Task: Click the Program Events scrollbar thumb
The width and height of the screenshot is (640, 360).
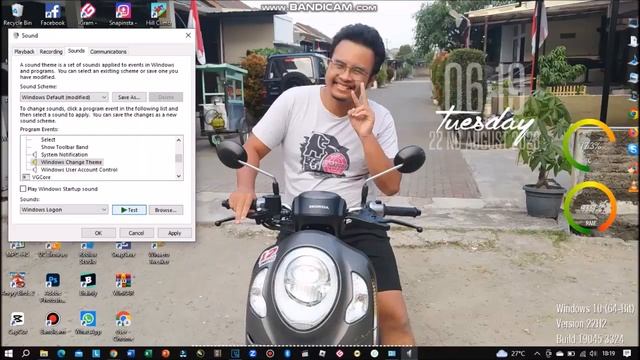Action: [x=179, y=158]
